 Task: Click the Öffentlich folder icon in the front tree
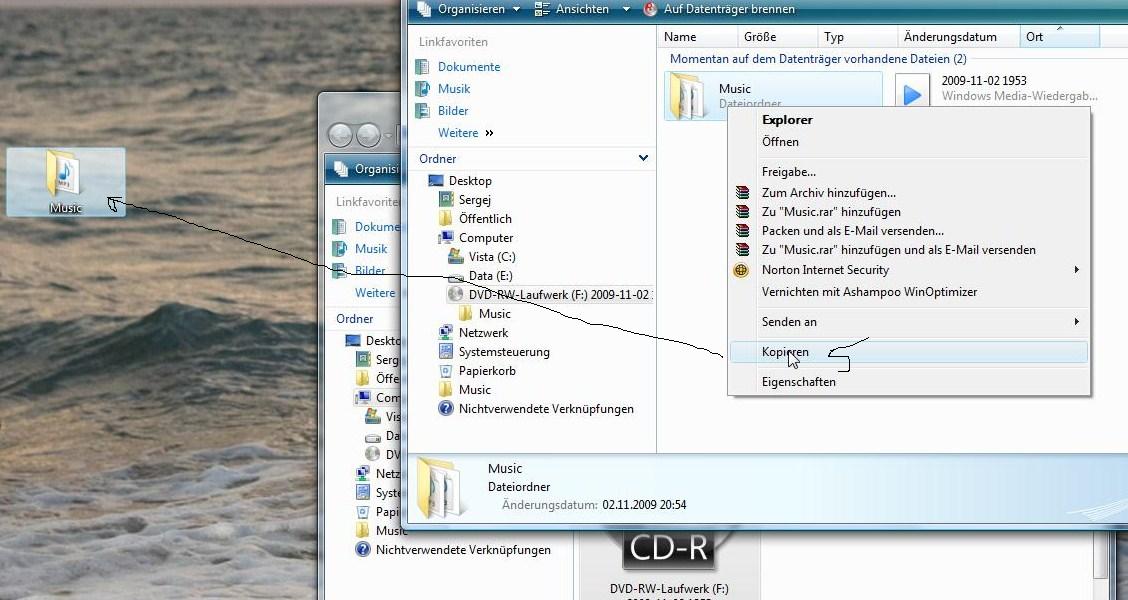446,219
